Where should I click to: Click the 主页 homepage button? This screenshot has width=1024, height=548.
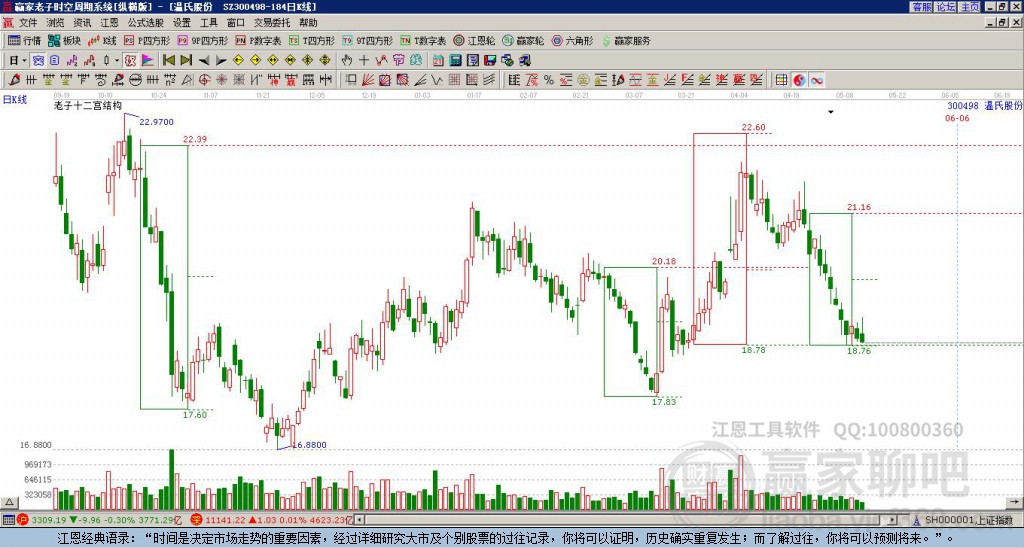pos(969,7)
